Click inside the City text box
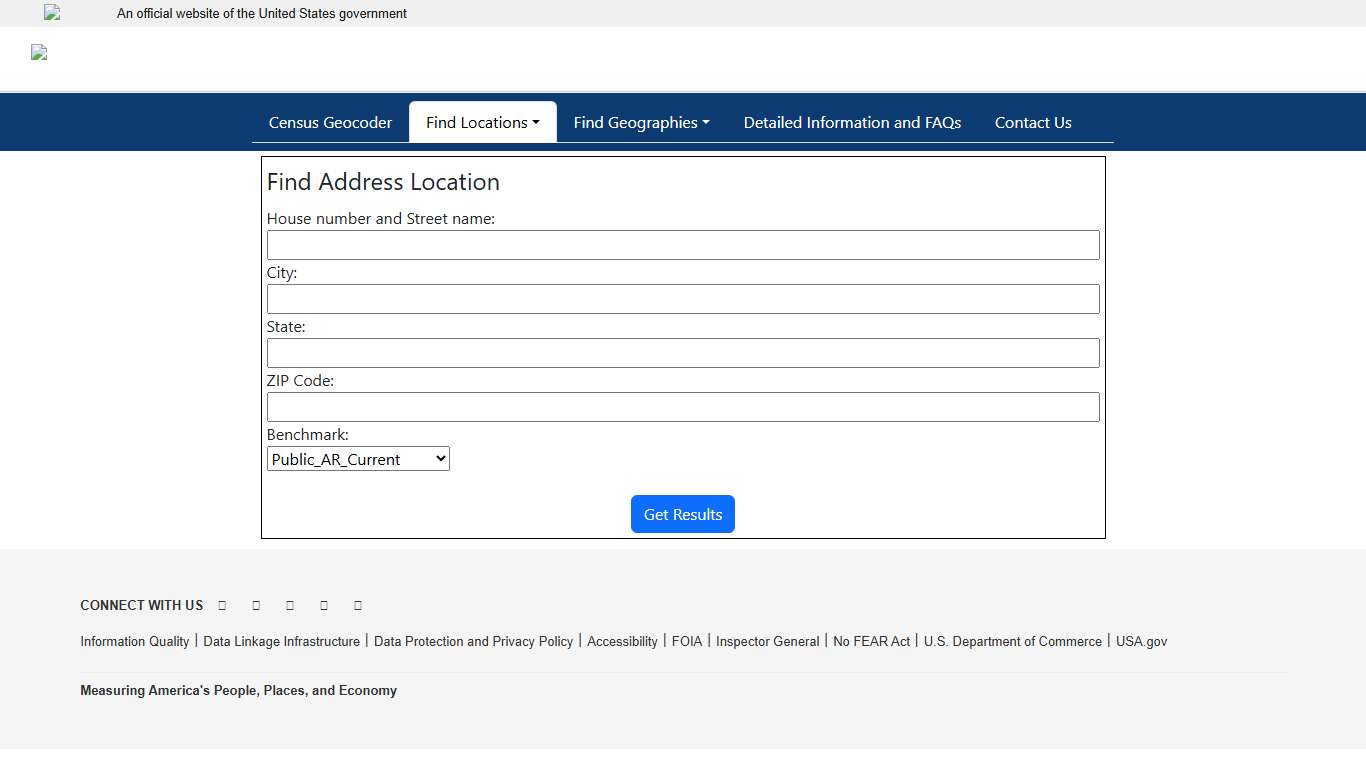This screenshot has height=768, width=1366. [x=683, y=298]
